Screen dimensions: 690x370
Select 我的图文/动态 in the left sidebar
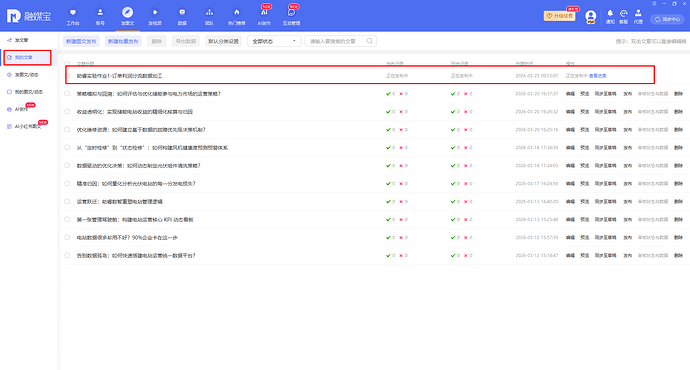(x=29, y=92)
